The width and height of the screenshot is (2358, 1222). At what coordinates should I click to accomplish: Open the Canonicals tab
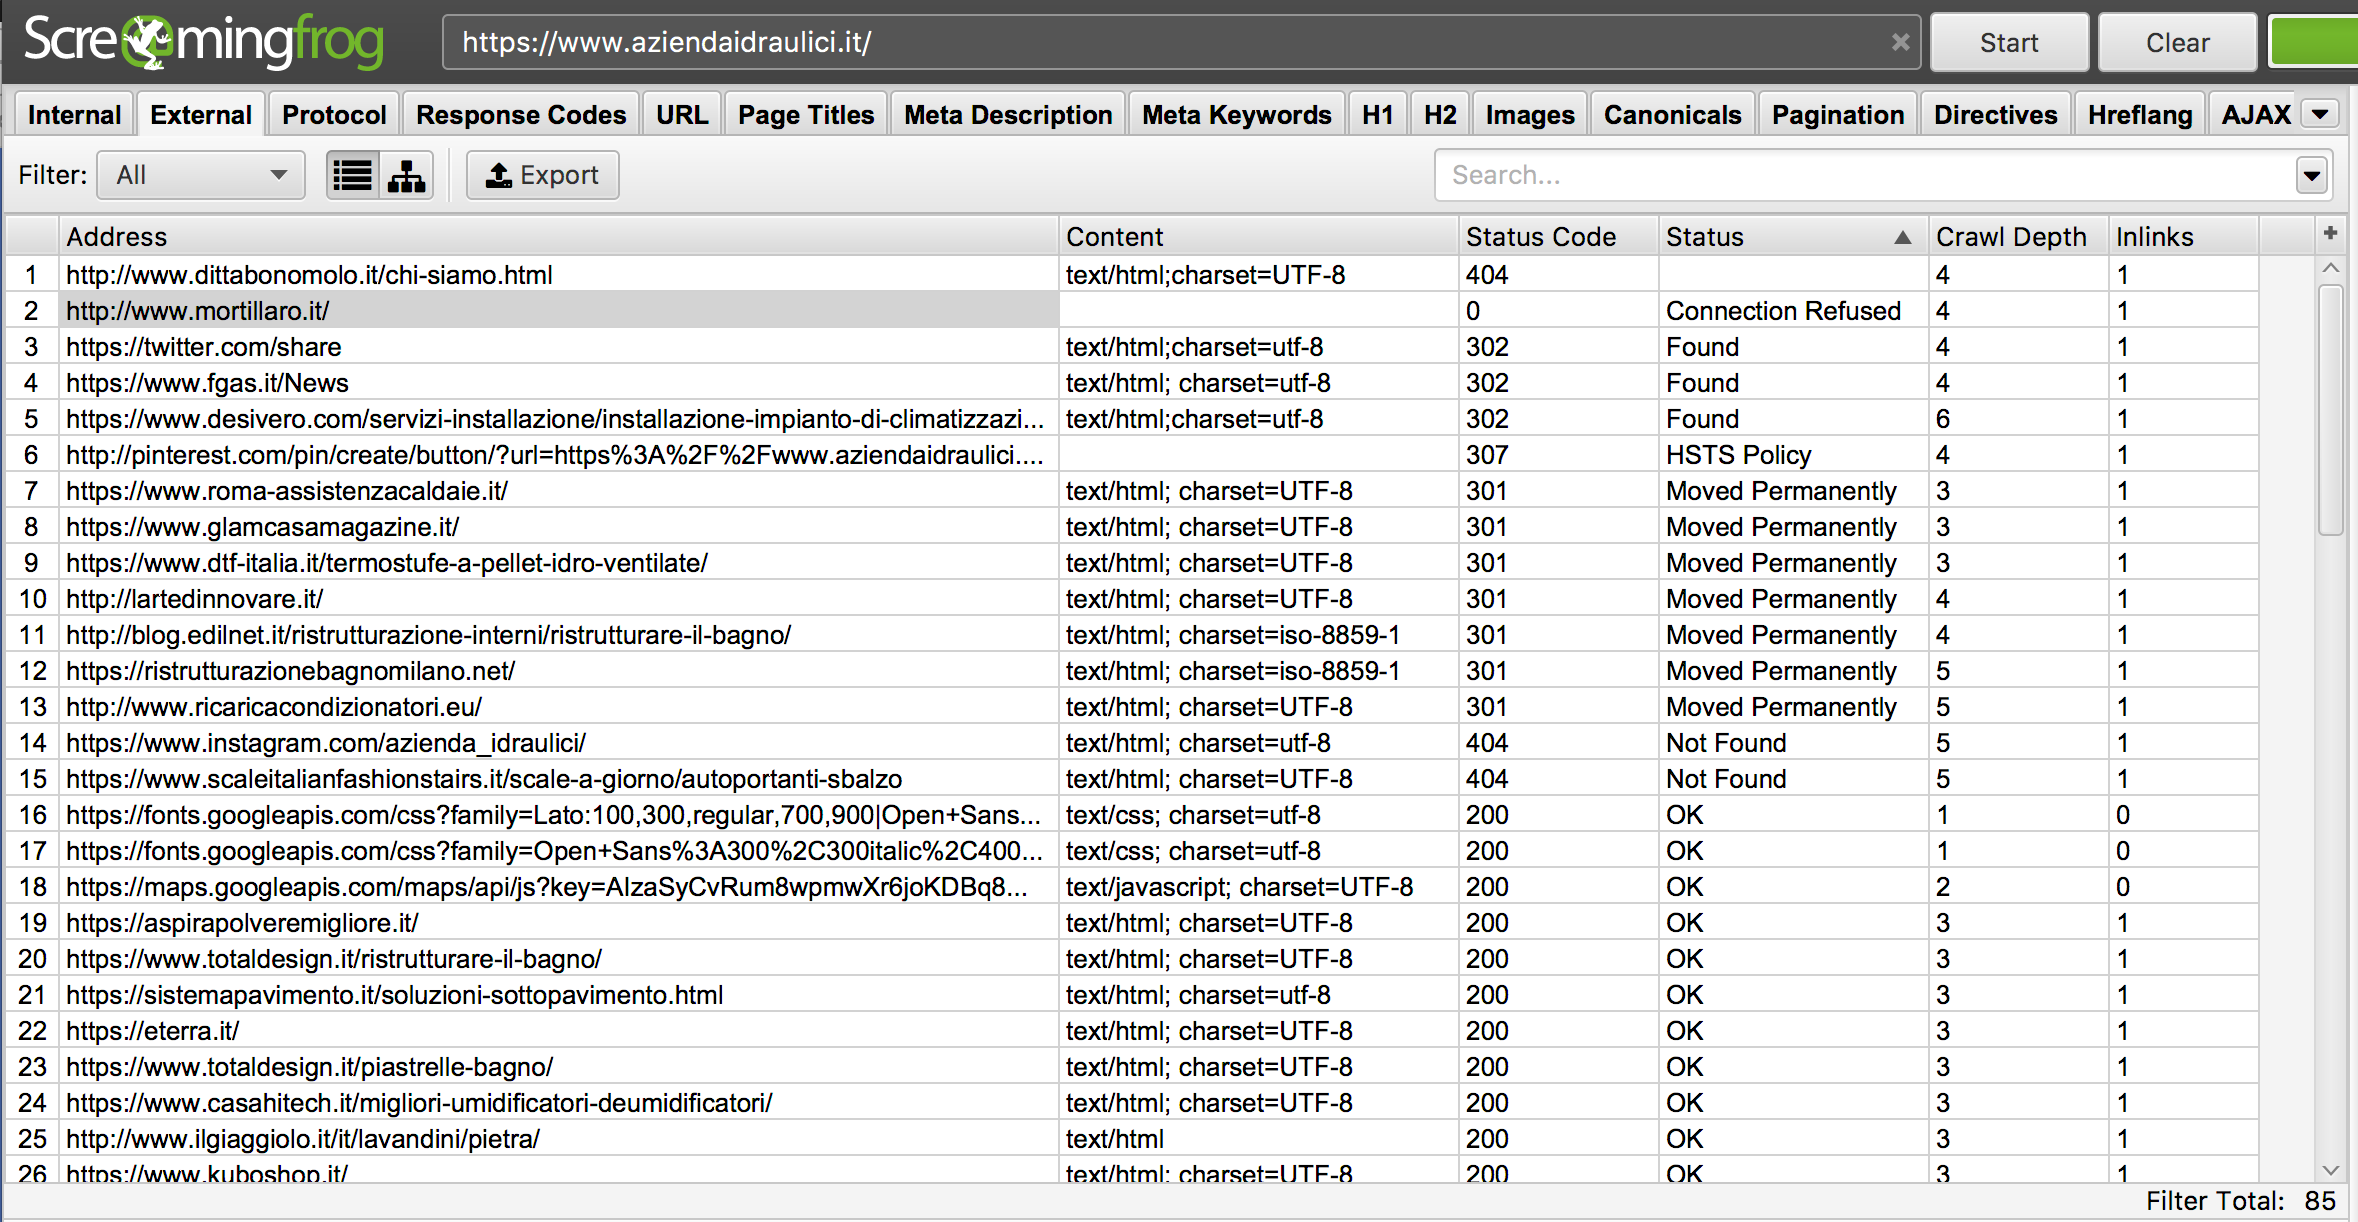coord(1673,115)
